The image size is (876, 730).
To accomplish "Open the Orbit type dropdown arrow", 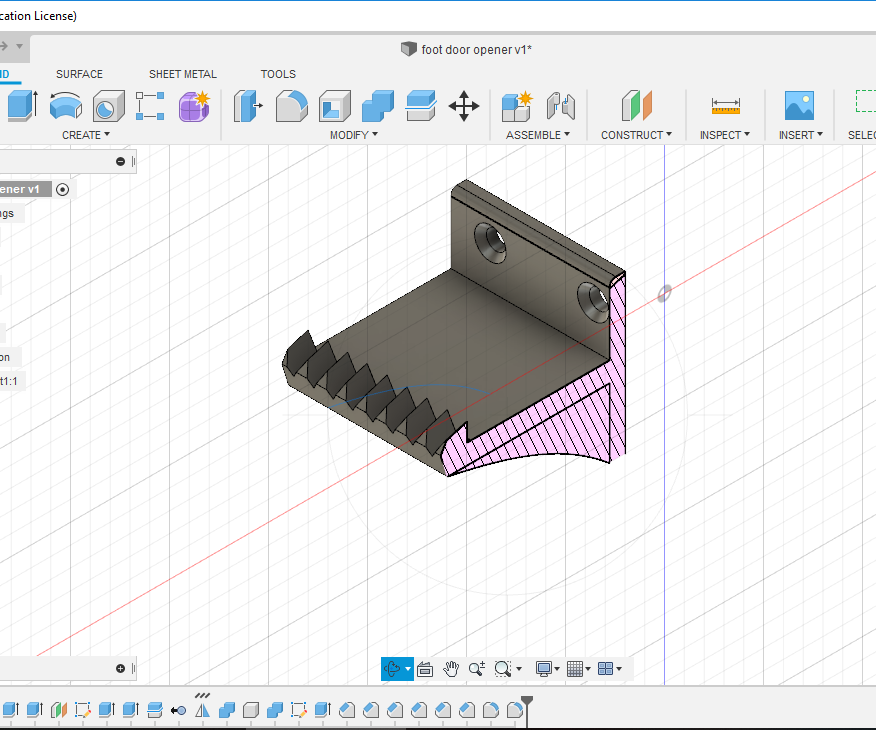I will [x=408, y=669].
